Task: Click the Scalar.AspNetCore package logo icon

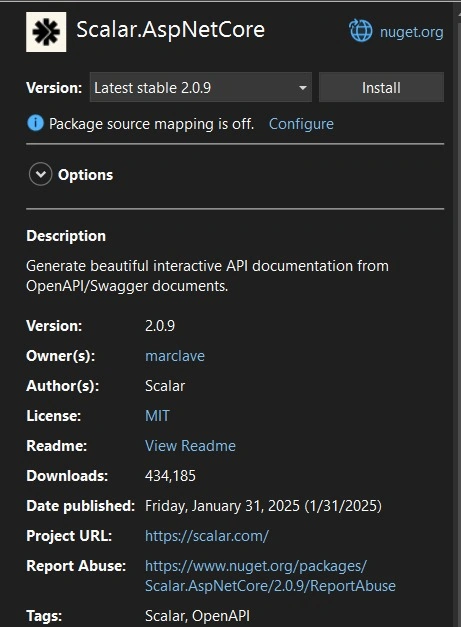Action: tap(46, 32)
